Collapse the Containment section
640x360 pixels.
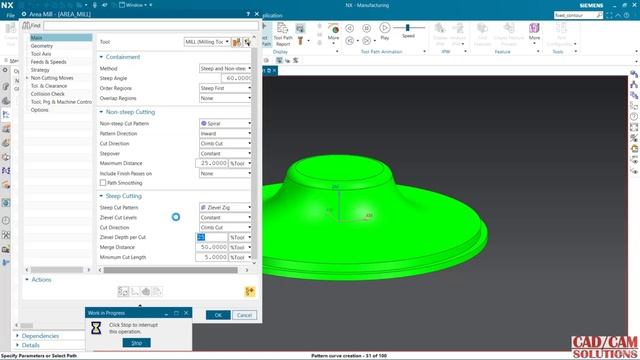click(101, 57)
